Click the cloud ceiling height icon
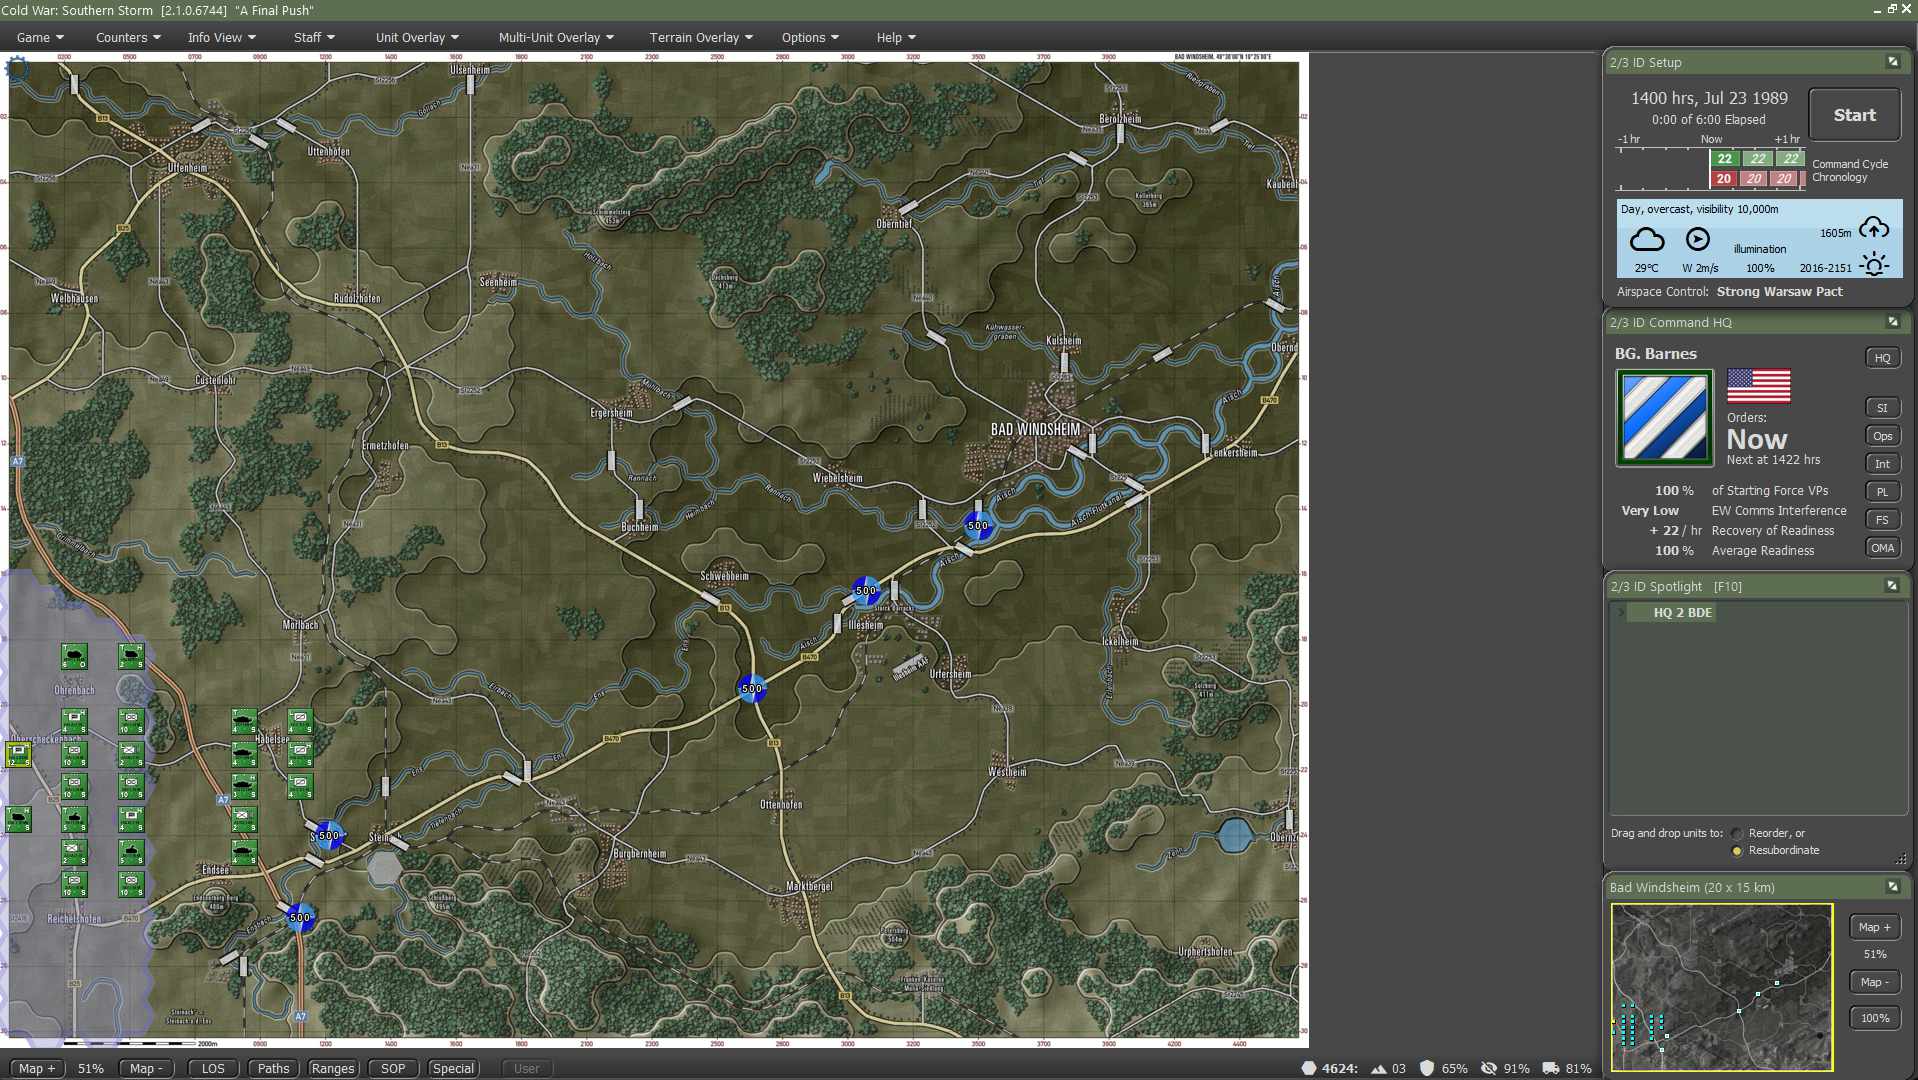1918x1080 pixels. tap(1874, 229)
